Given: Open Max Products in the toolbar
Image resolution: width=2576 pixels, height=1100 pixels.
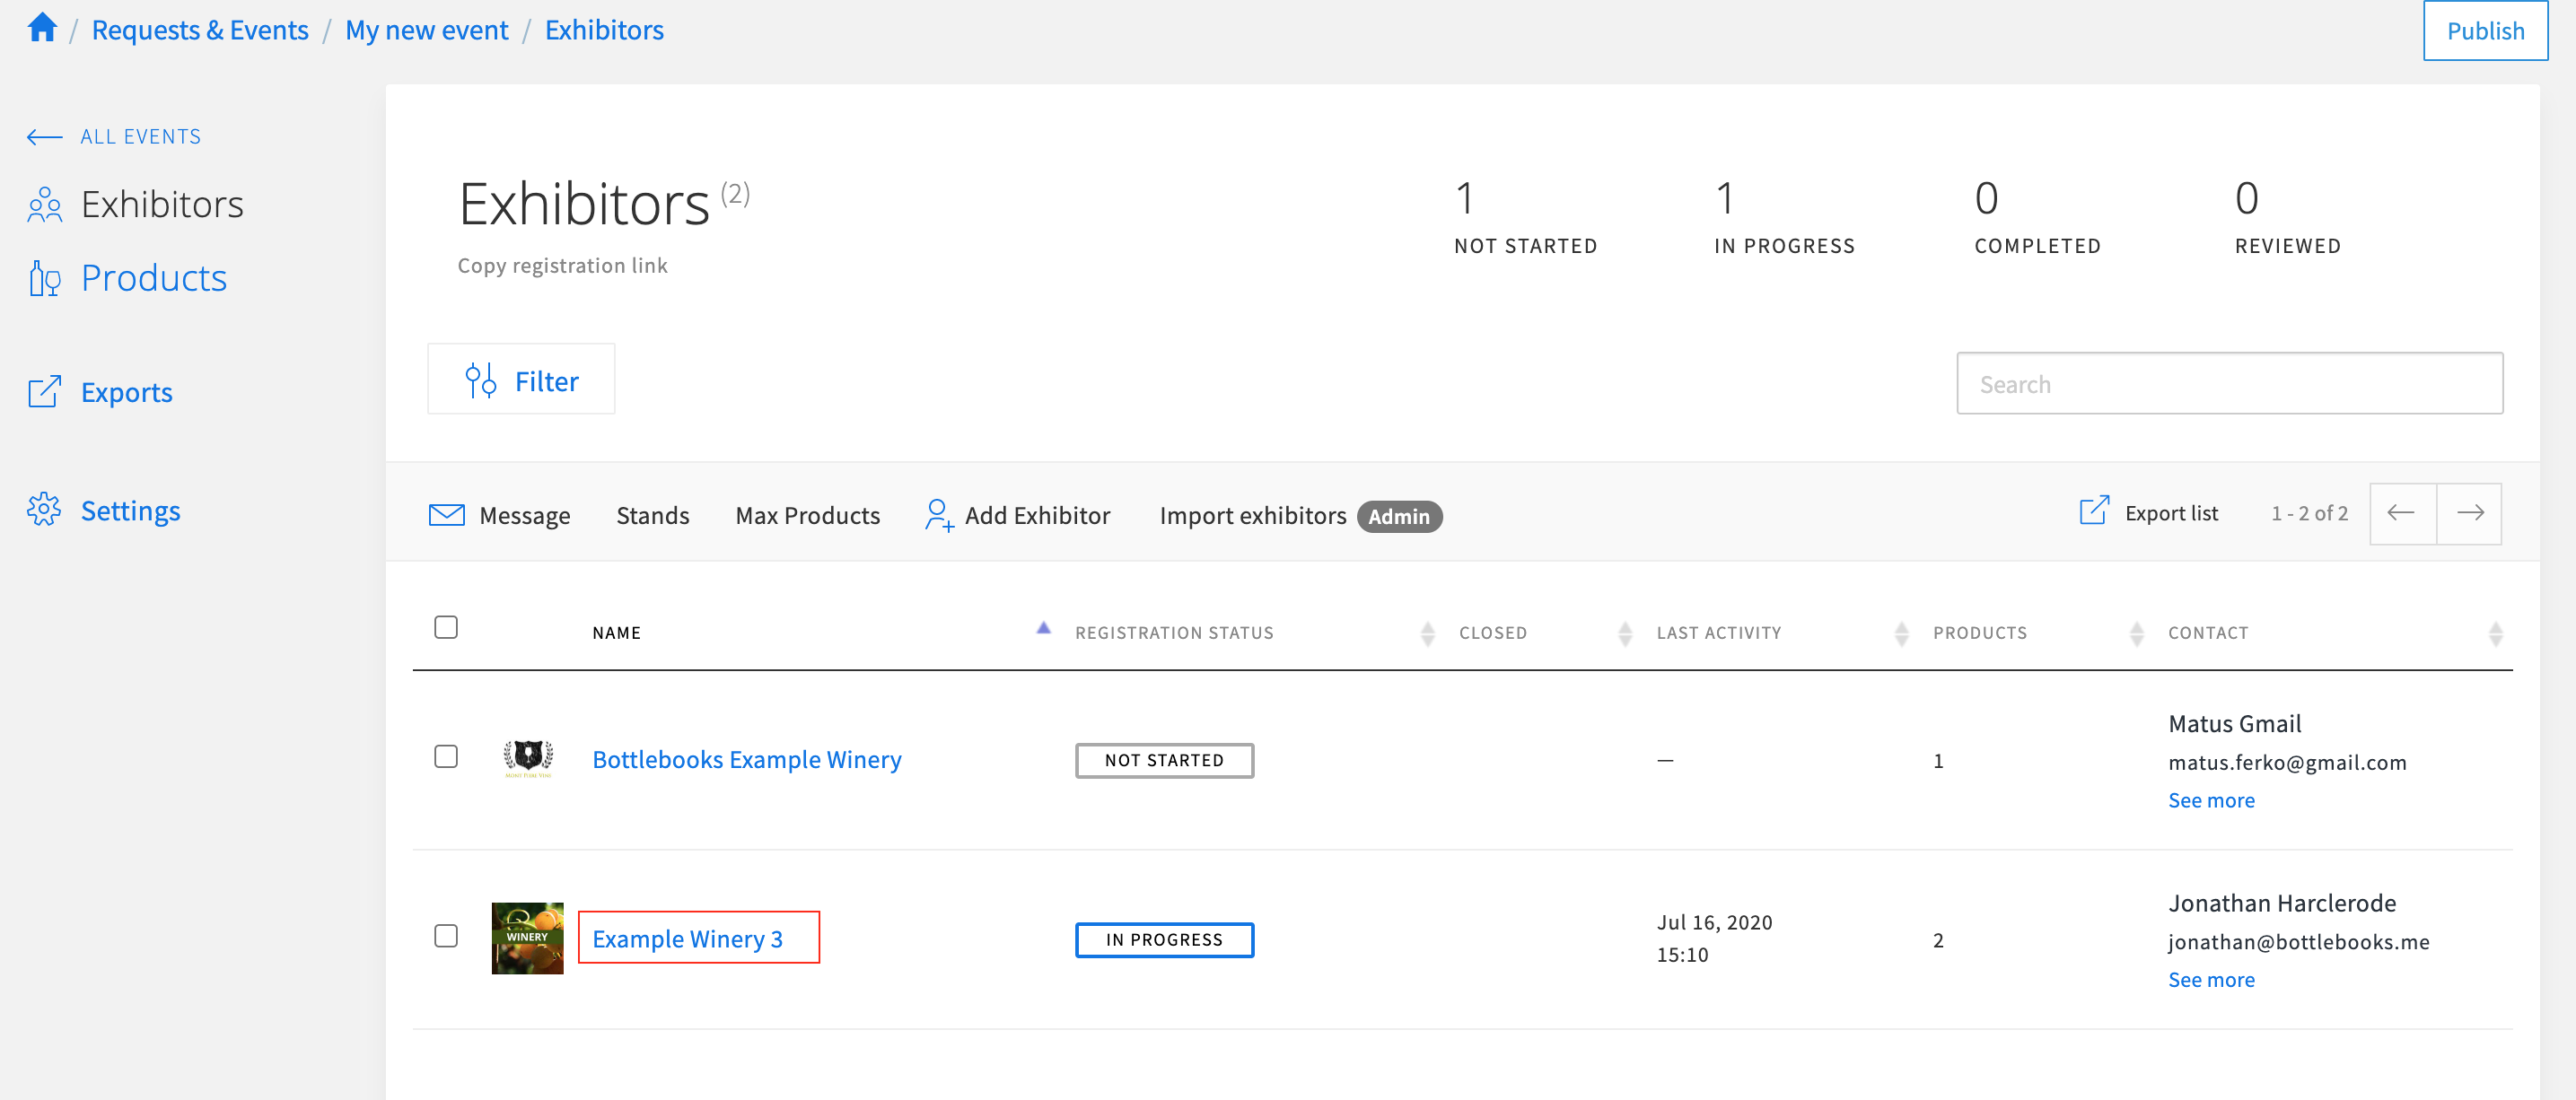Looking at the screenshot, I should 807,516.
